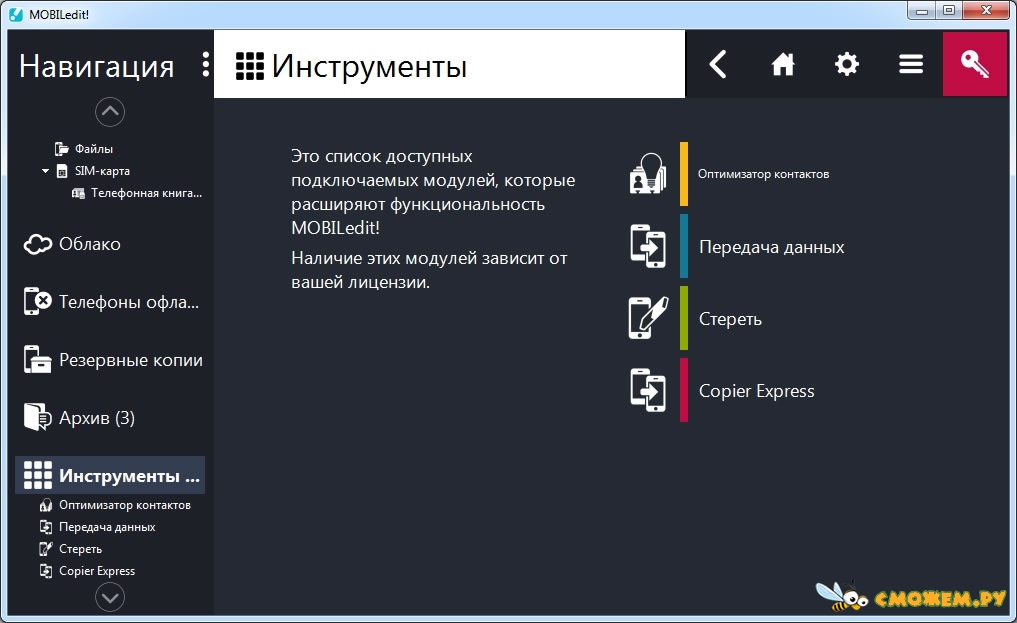The image size is (1017, 623).
Task: Open settings with the gear icon
Action: (x=846, y=64)
